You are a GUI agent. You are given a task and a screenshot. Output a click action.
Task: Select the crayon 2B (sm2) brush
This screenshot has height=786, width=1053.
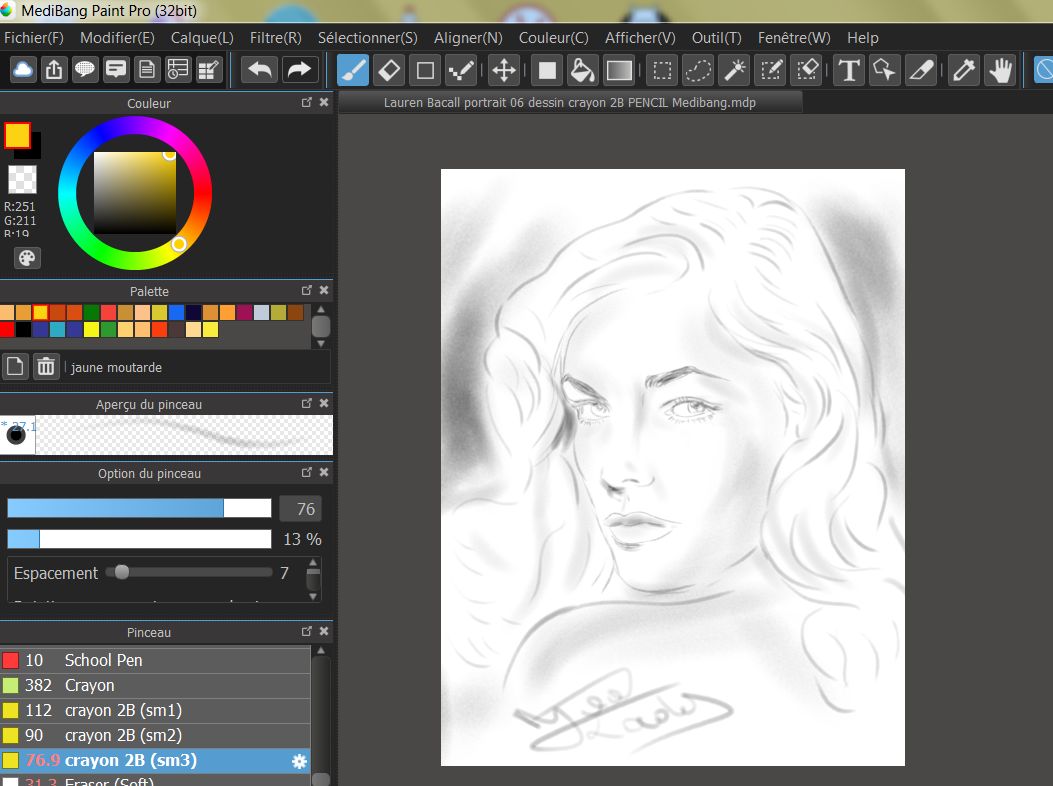click(155, 736)
